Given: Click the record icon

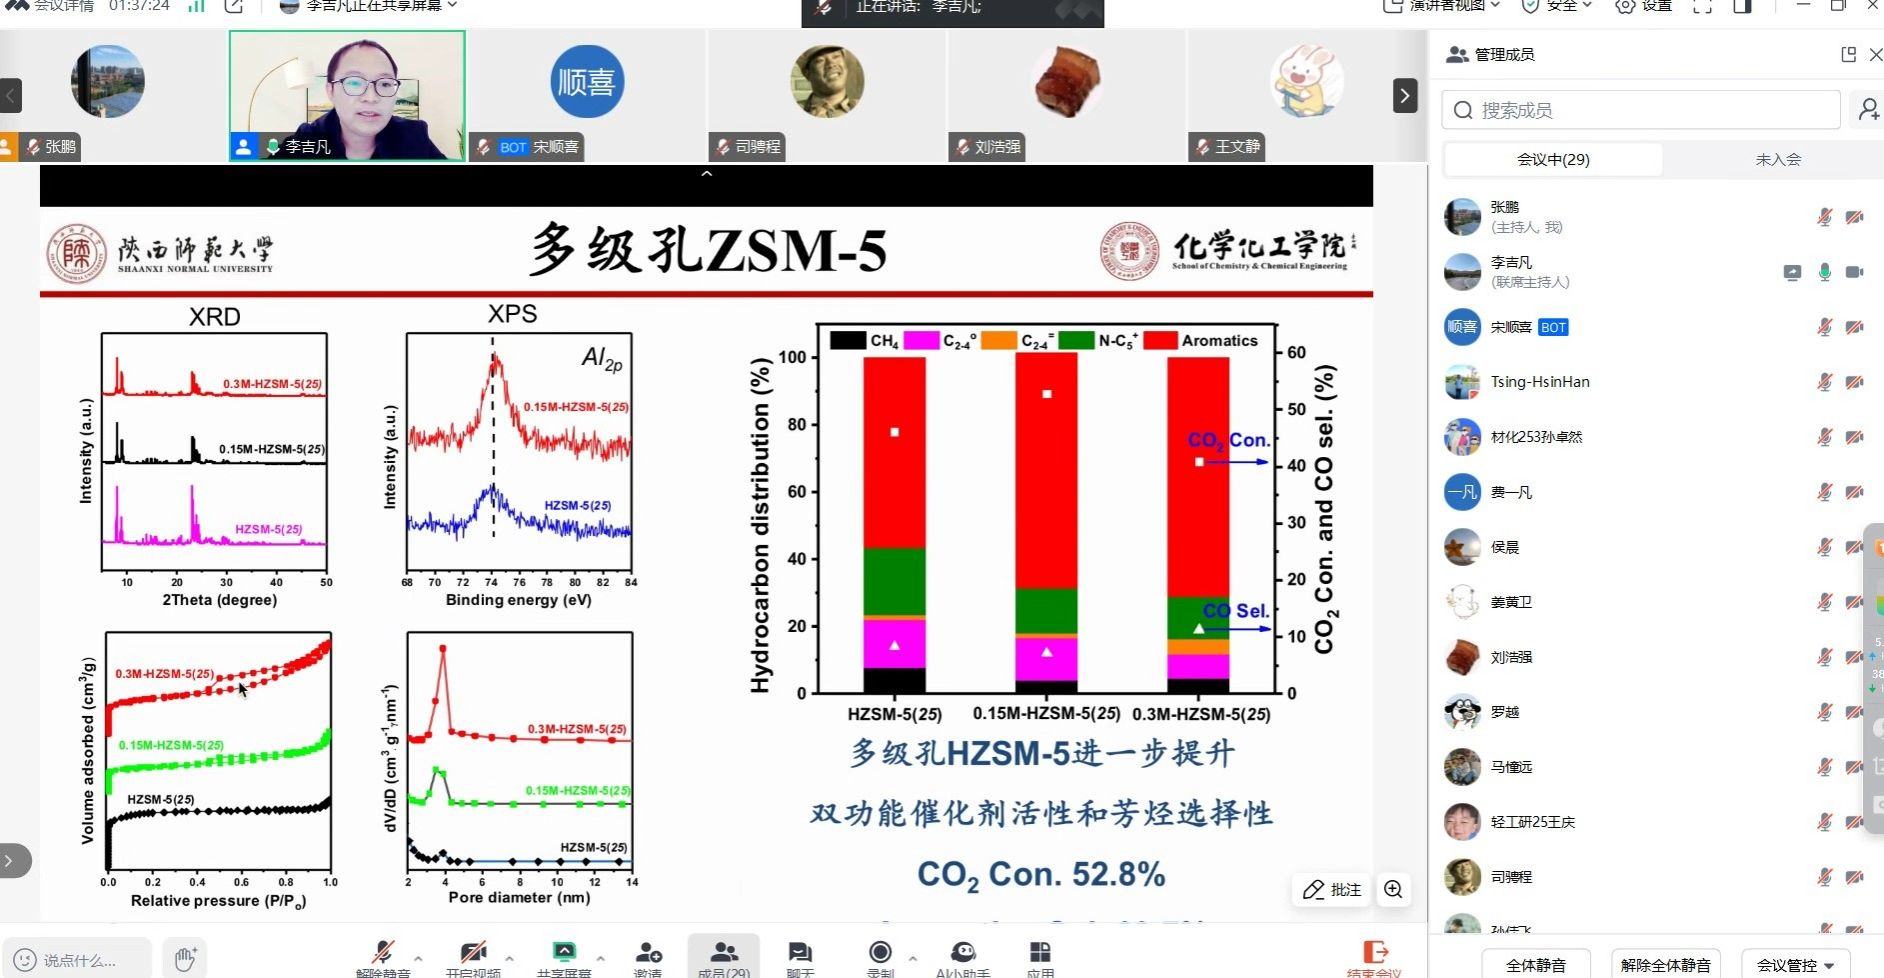Looking at the screenshot, I should pyautogui.click(x=880, y=953).
